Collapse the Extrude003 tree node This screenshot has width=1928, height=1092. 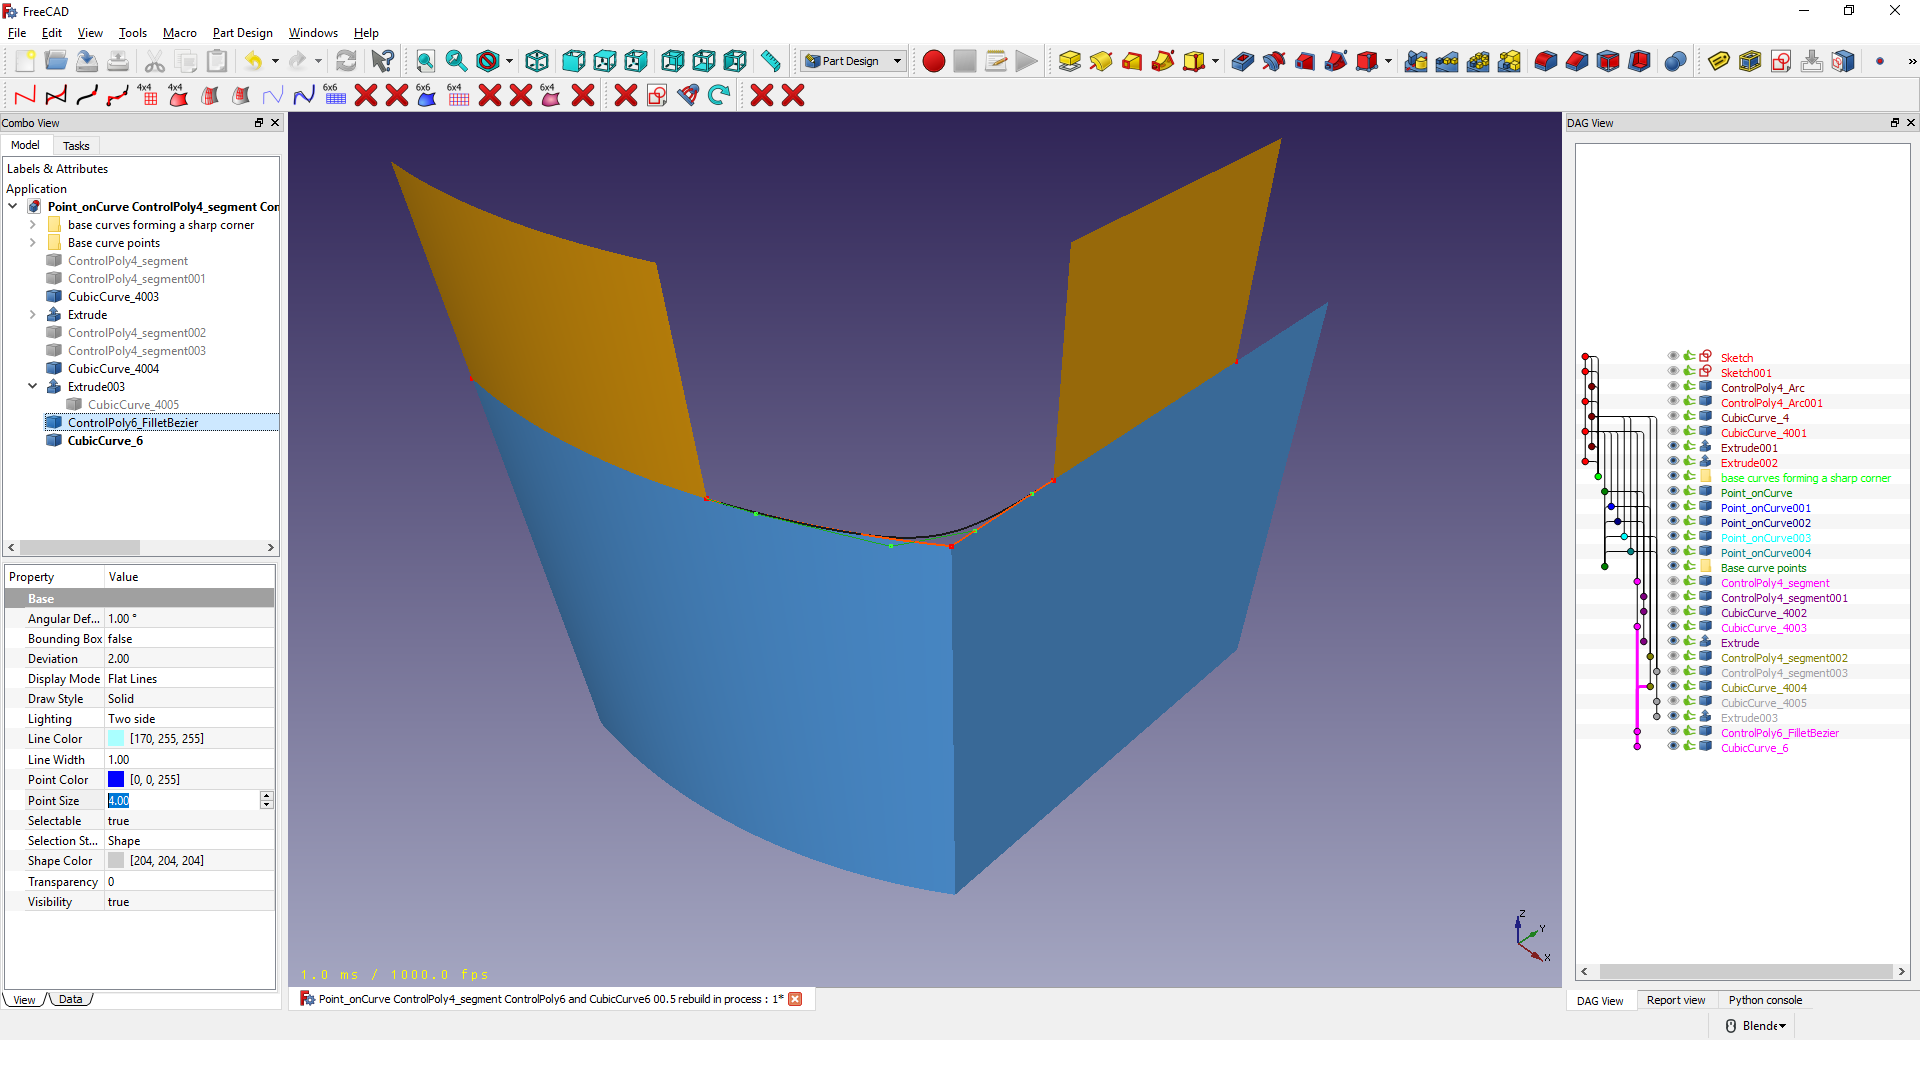(32, 386)
